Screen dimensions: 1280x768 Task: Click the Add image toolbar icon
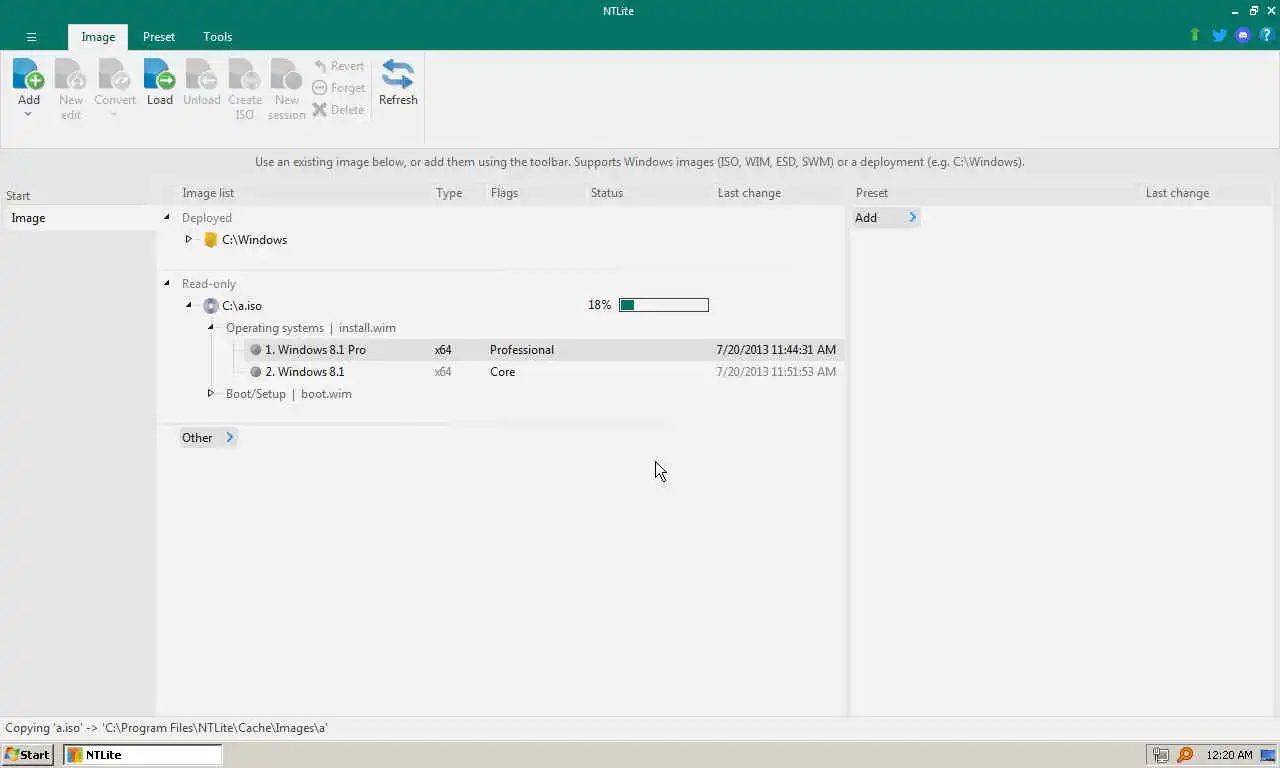[x=28, y=74]
